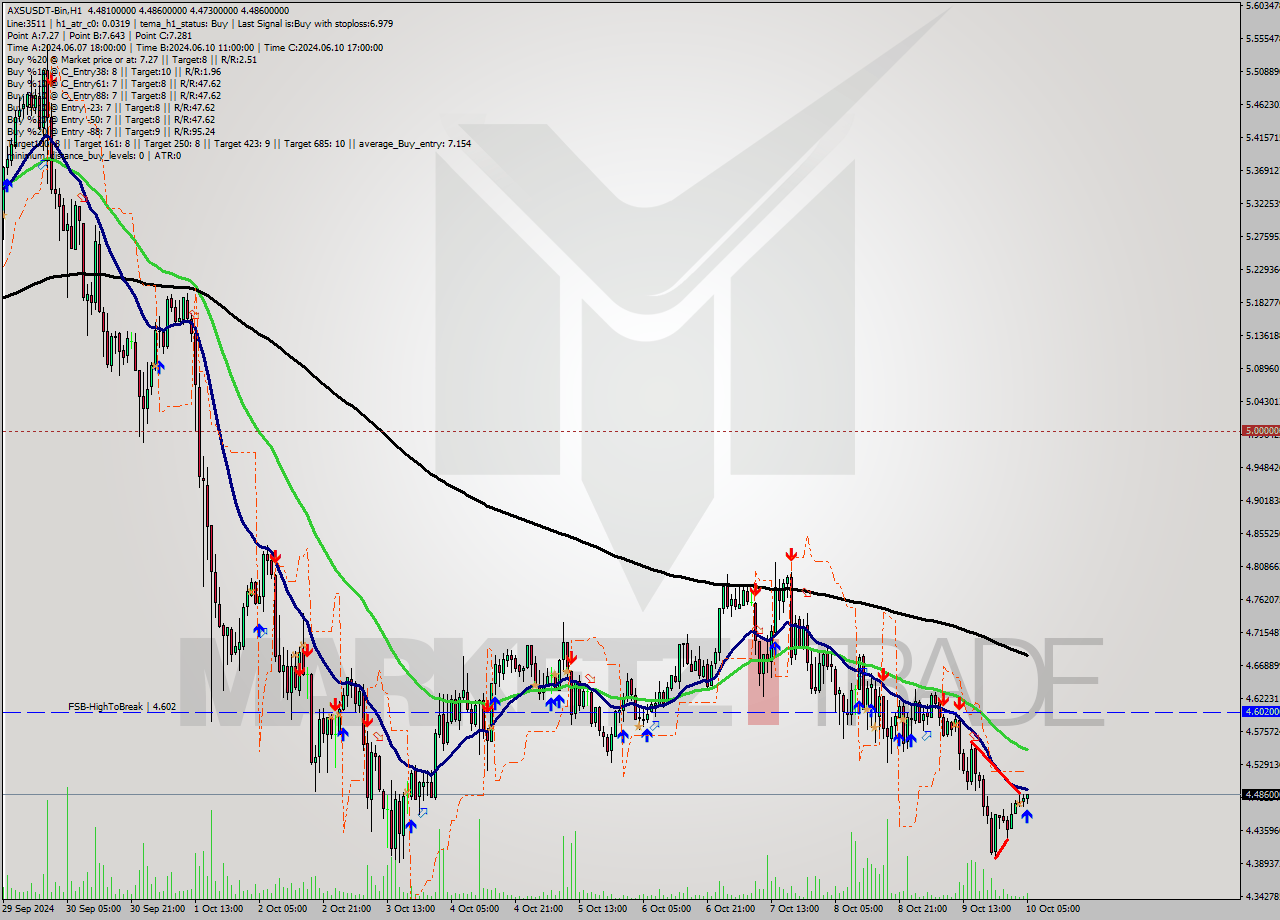Viewport: 1280px width, 920px height.
Task: Click the 'Buy %20 @ Market price or at: 7.27' line
Action: (131, 59)
